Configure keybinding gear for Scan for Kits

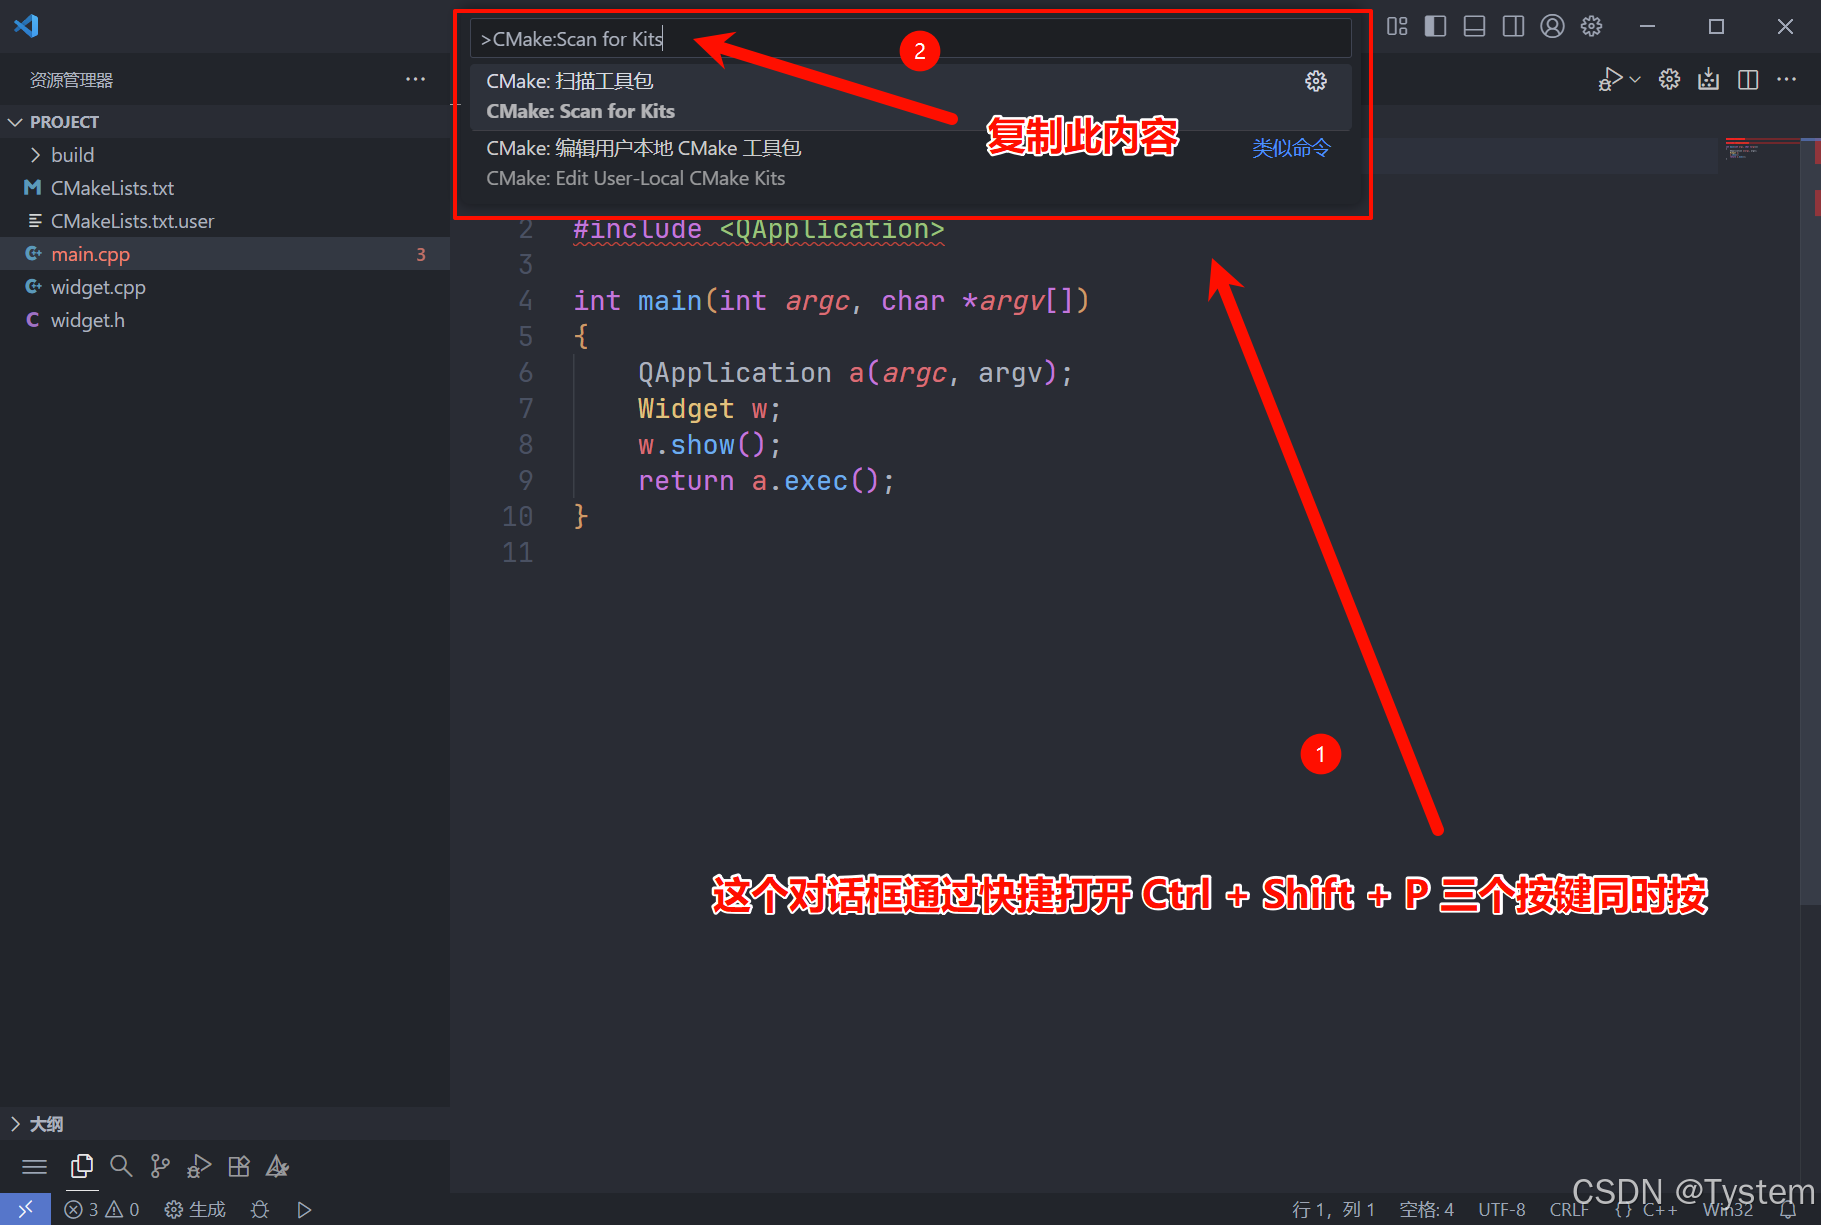click(x=1316, y=81)
